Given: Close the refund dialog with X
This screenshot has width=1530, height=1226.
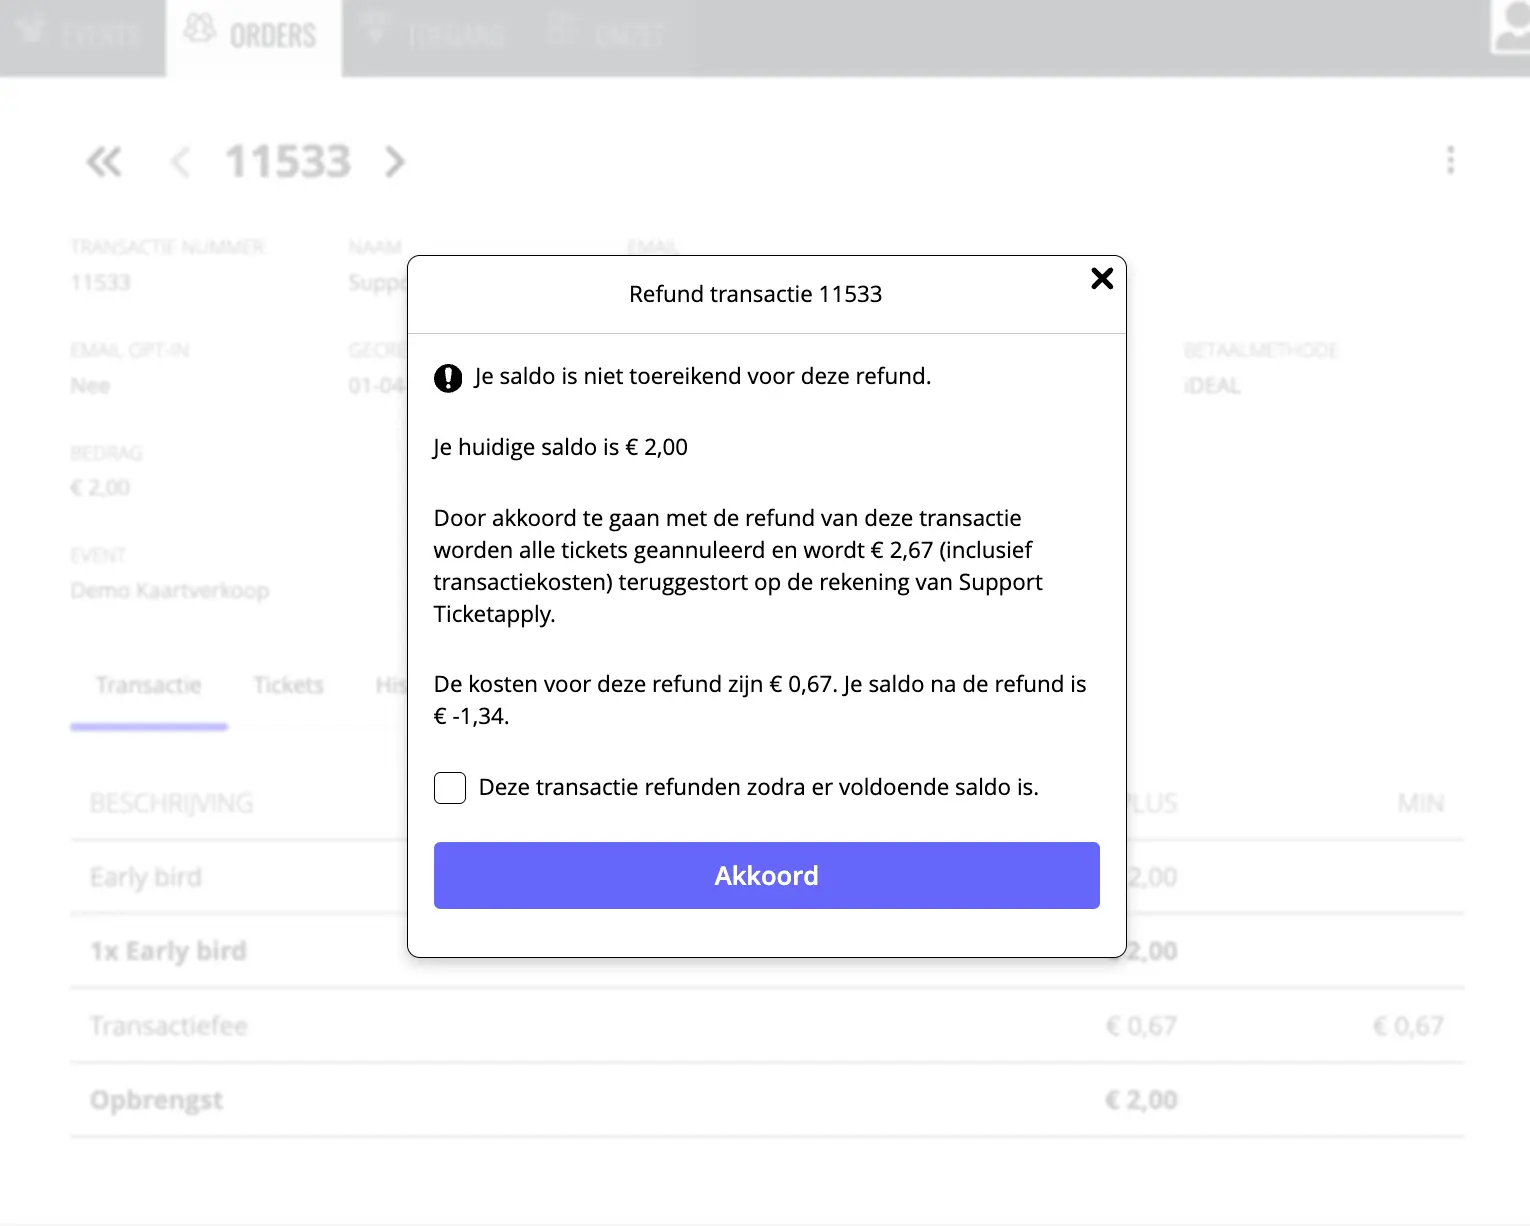Looking at the screenshot, I should click(x=1101, y=279).
